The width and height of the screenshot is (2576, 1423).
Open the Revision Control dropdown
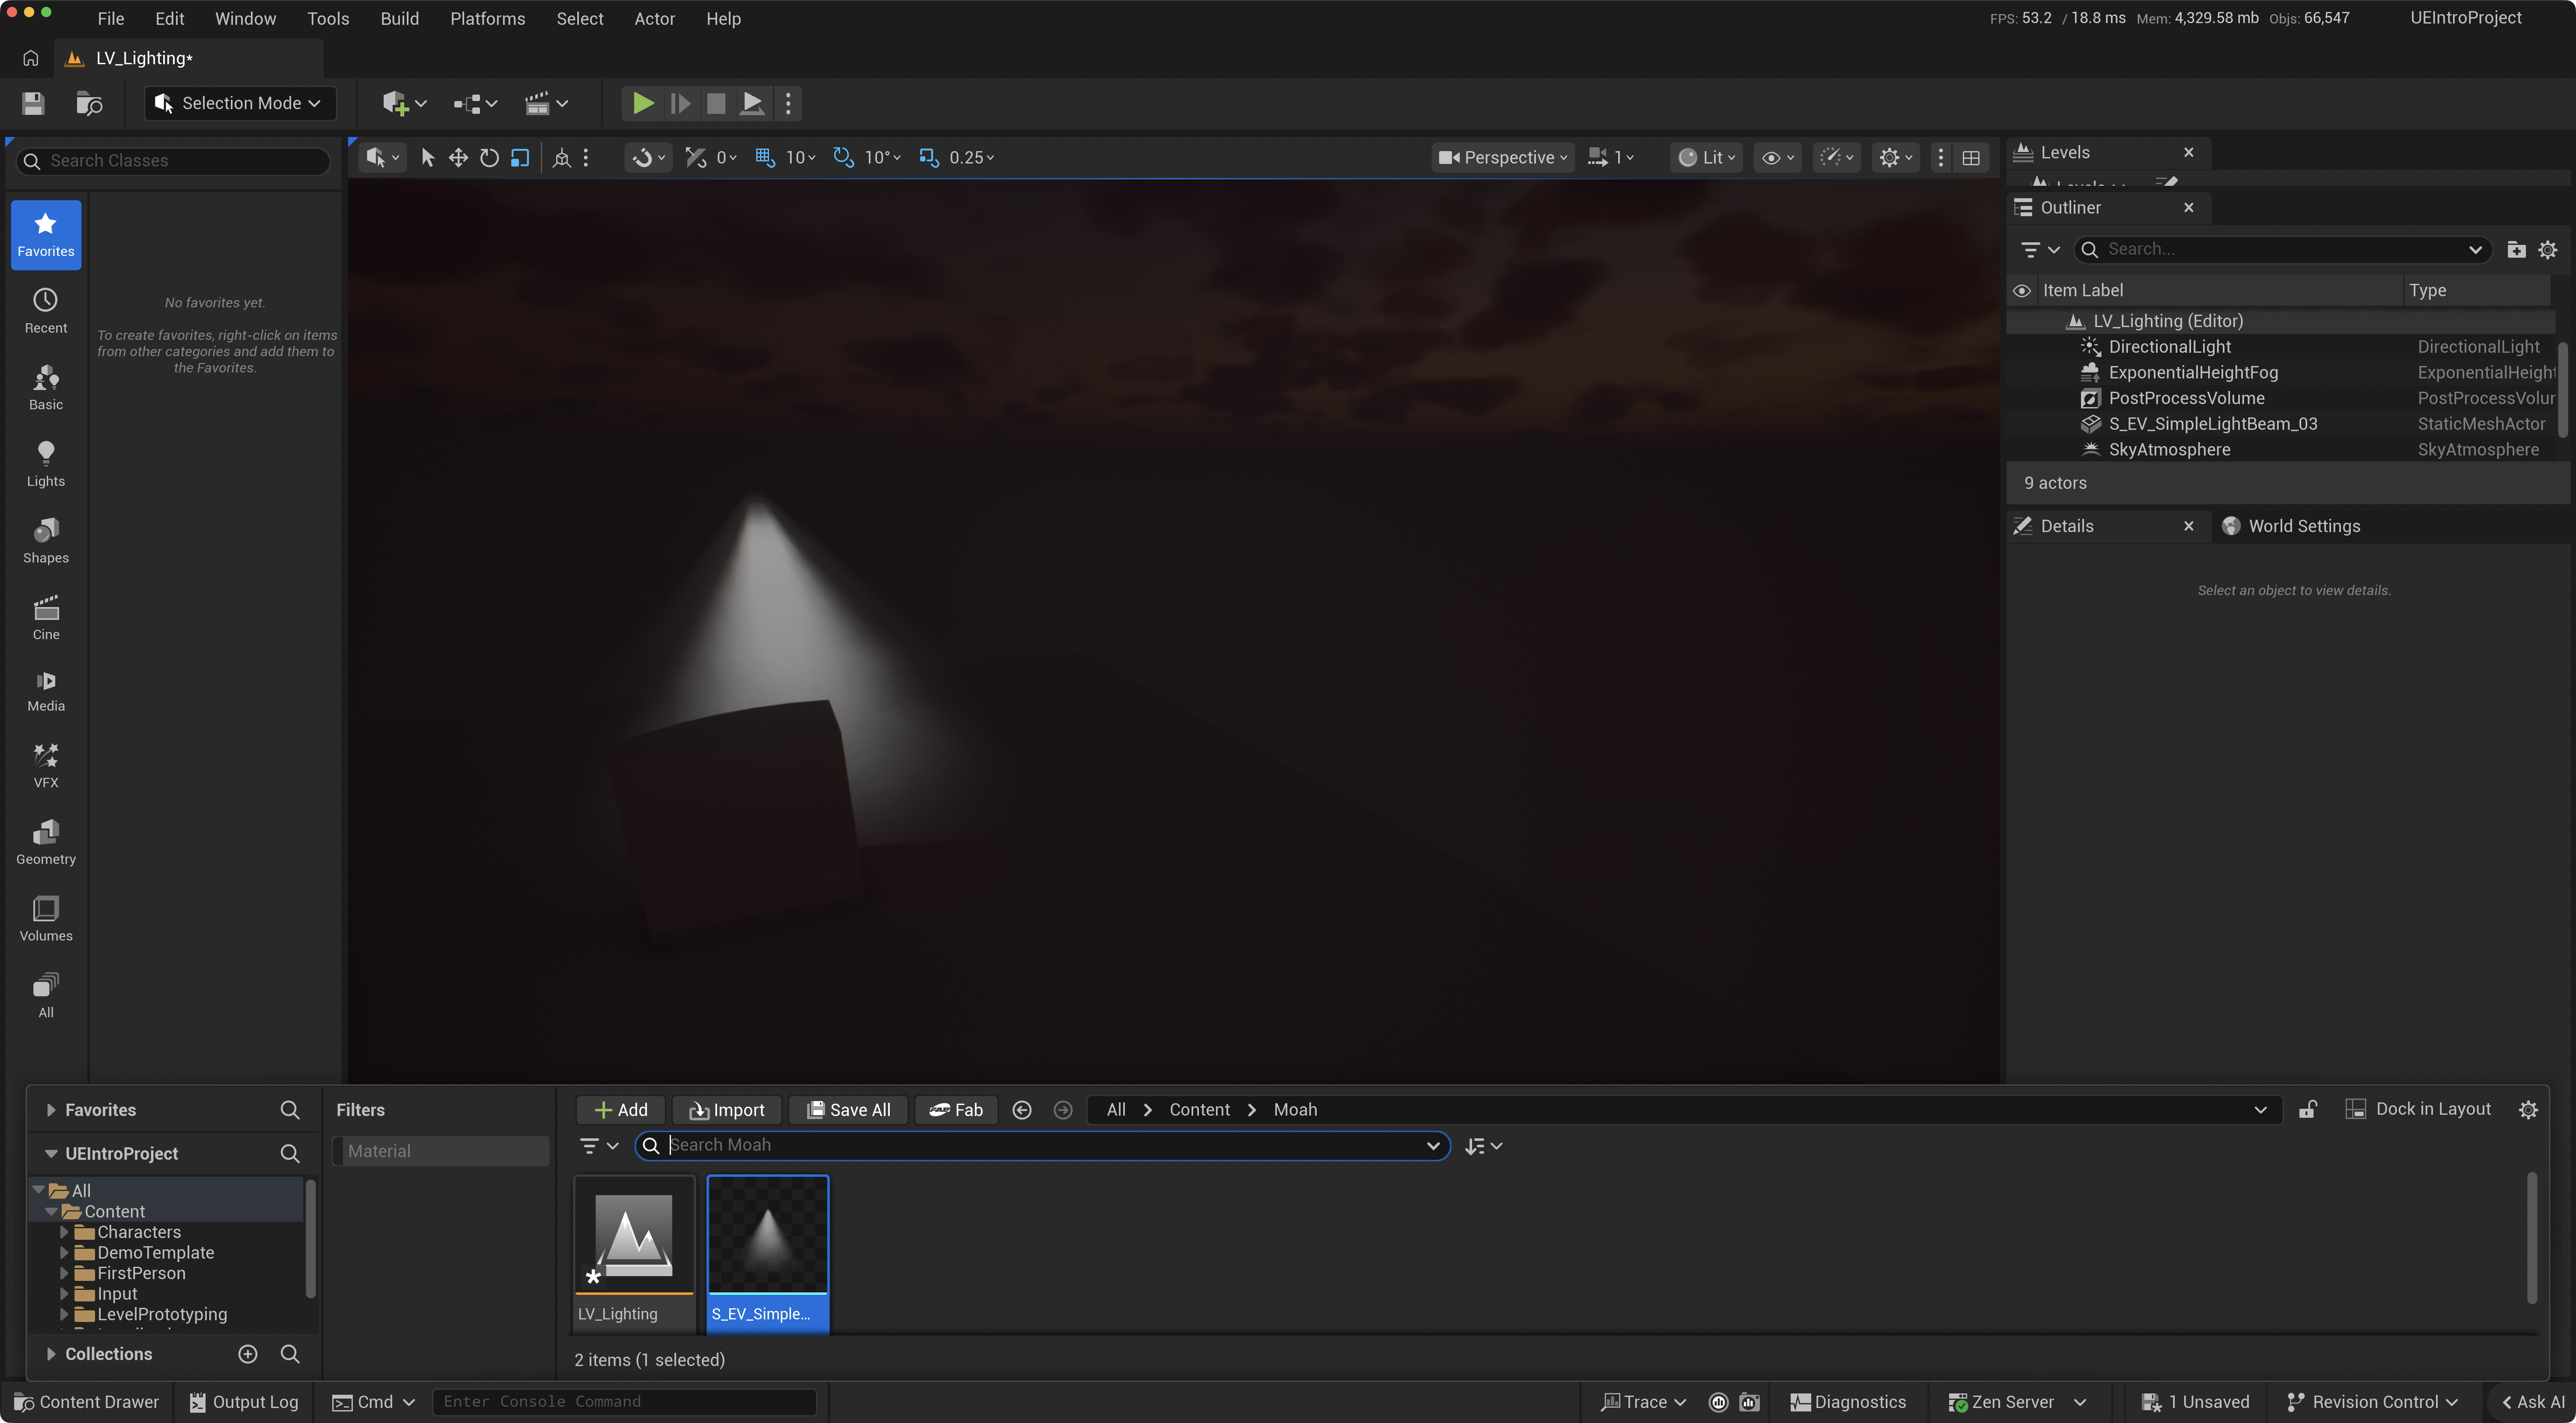coord(2372,1402)
